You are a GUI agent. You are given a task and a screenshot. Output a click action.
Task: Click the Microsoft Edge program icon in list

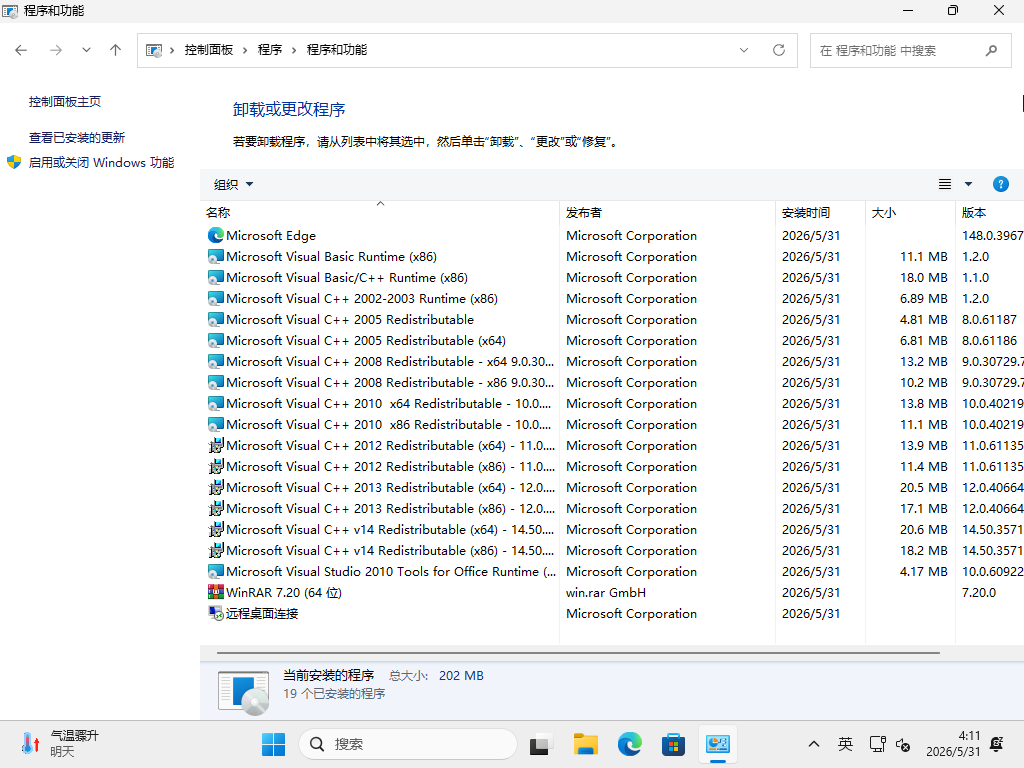pos(216,235)
